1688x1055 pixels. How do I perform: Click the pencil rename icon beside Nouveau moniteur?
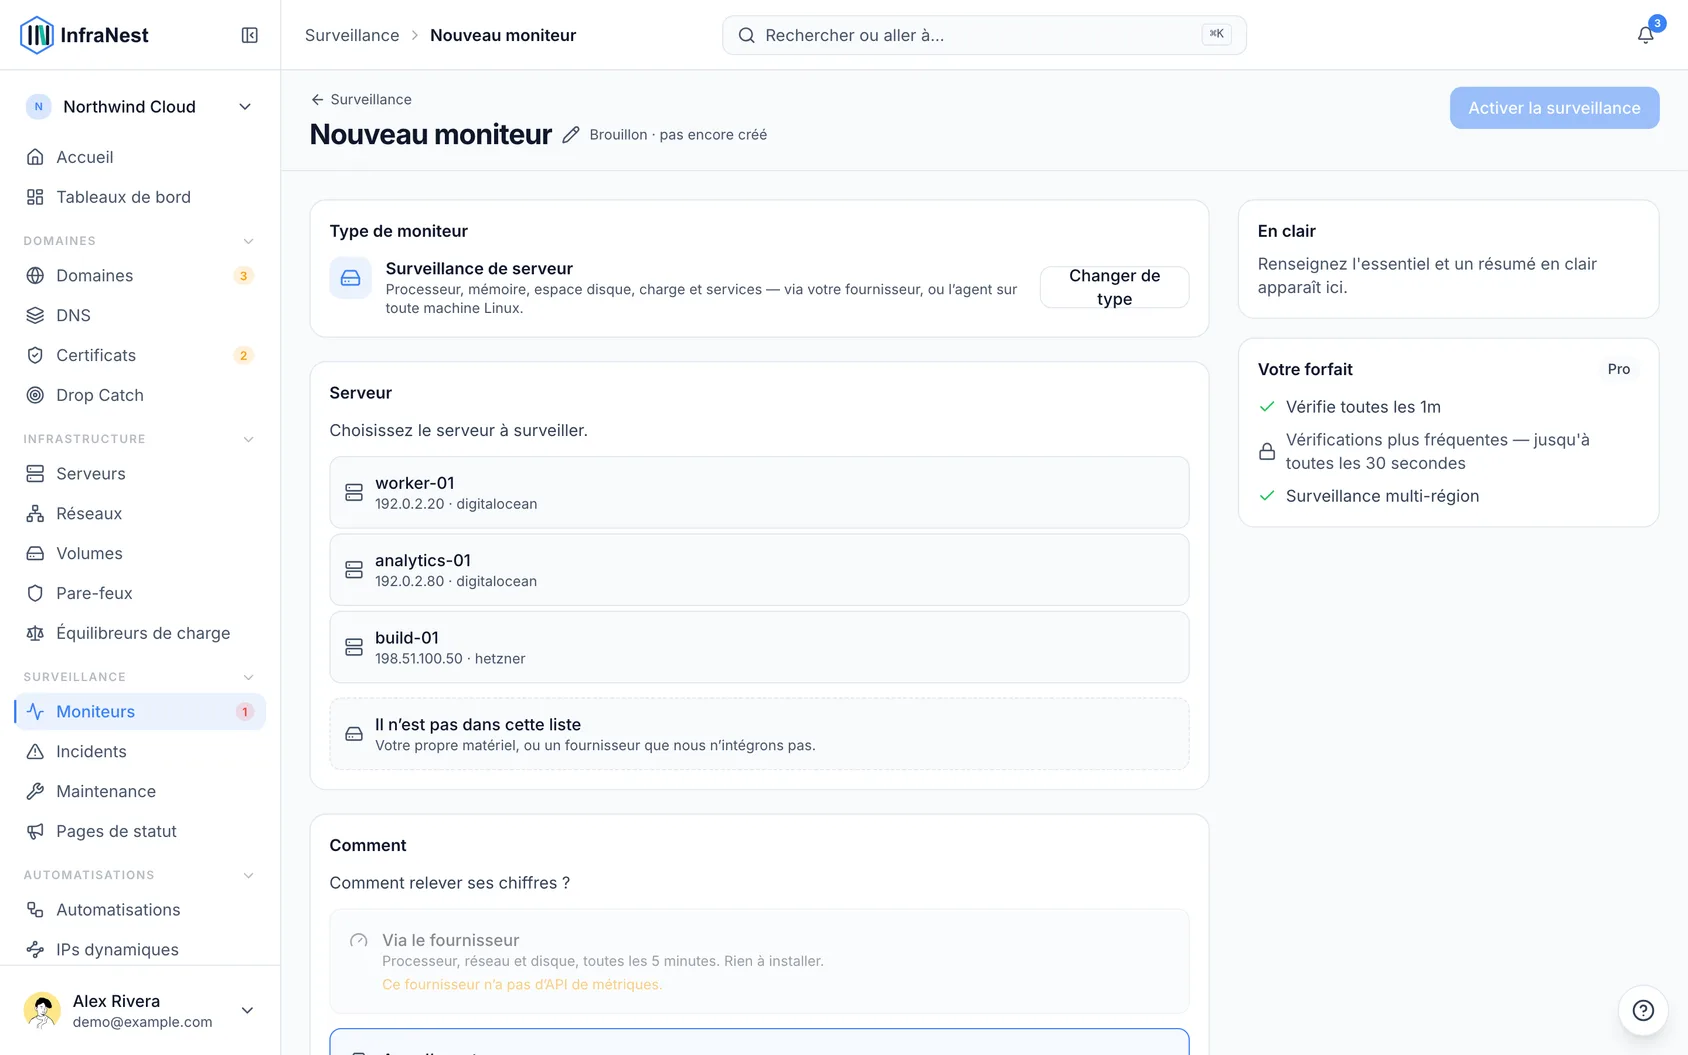pyautogui.click(x=571, y=135)
